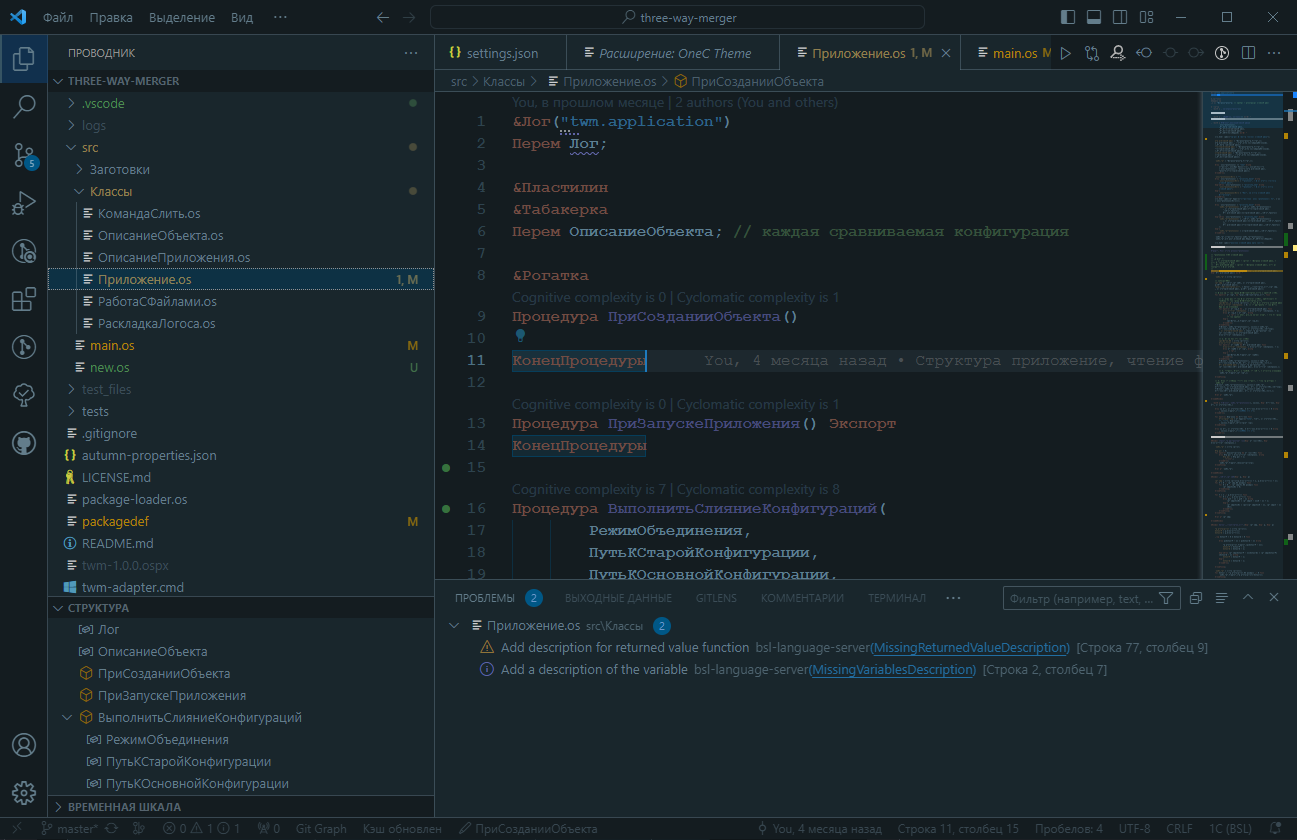Image resolution: width=1297 pixels, height=840 pixels.
Task: Run the file with the play icon
Action: (x=1065, y=53)
